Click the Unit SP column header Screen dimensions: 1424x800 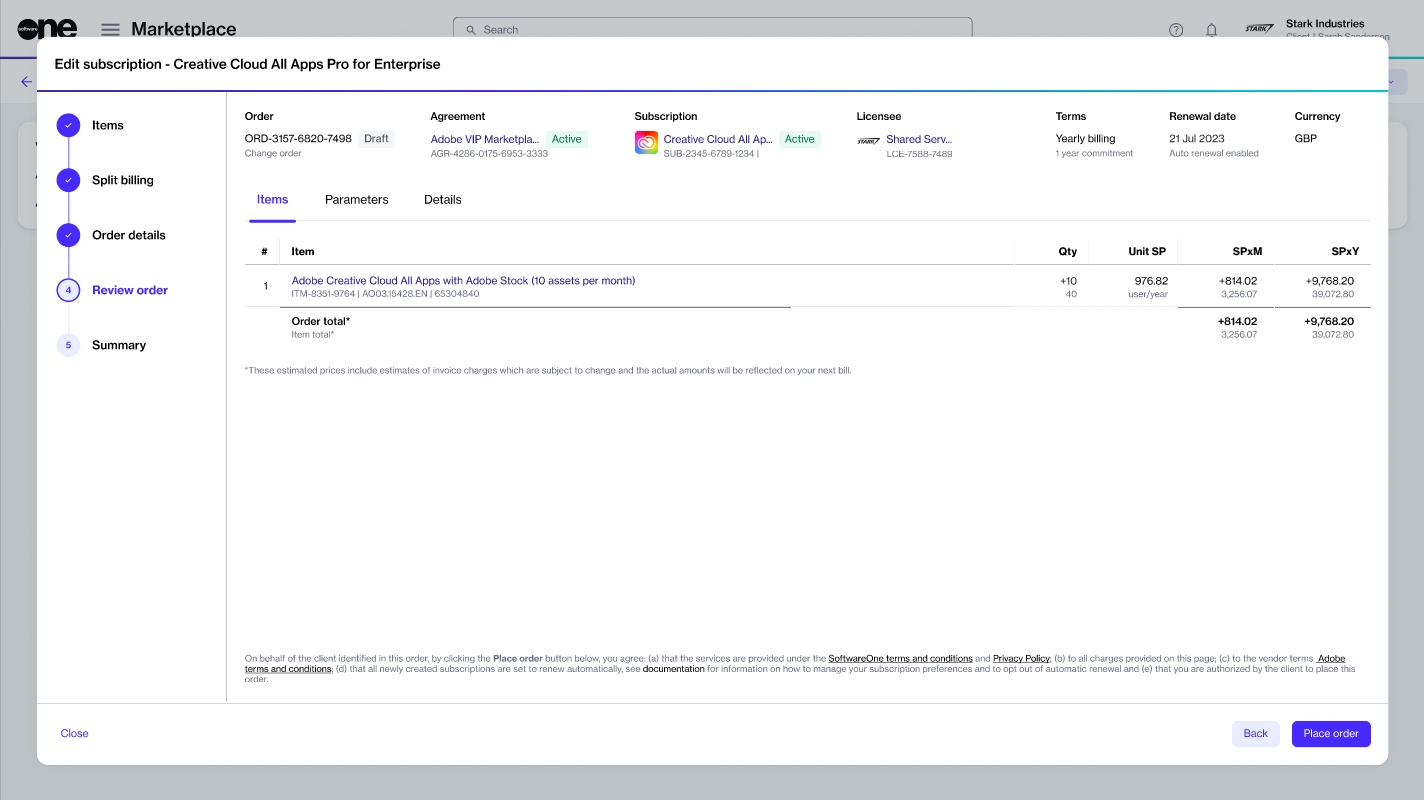click(1147, 252)
